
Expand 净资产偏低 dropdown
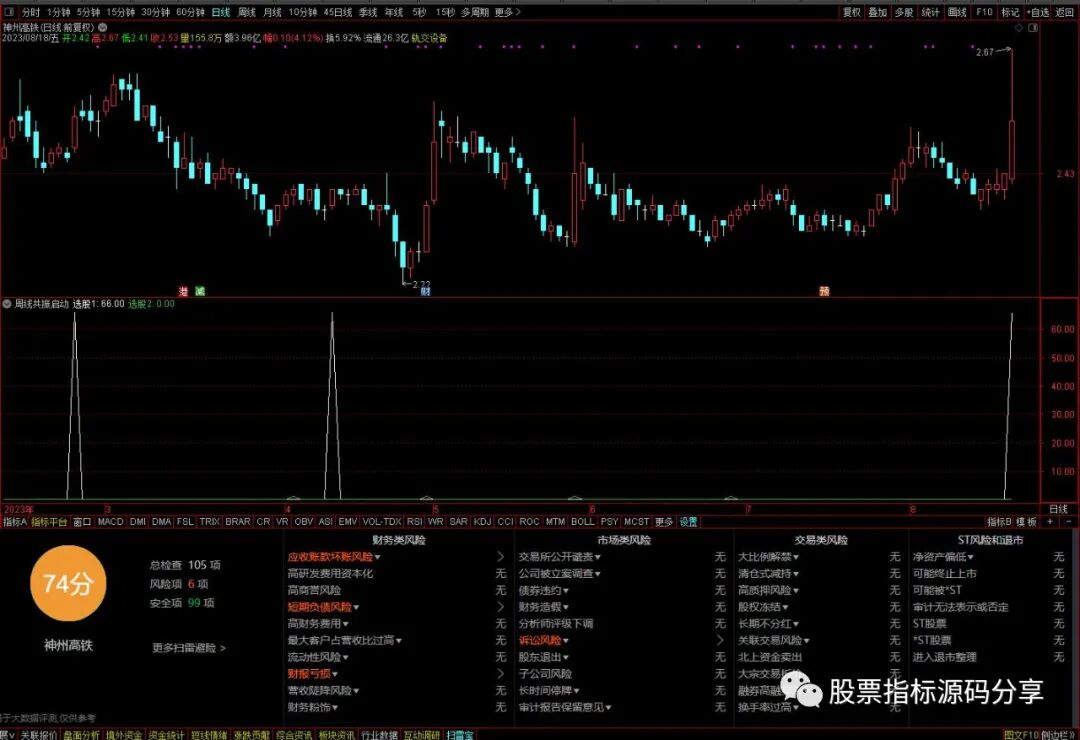point(970,557)
